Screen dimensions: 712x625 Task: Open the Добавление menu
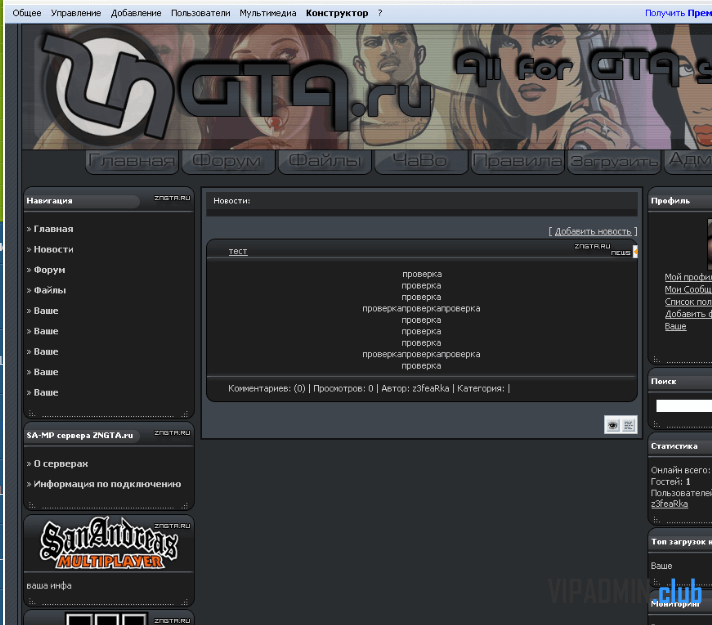point(136,13)
